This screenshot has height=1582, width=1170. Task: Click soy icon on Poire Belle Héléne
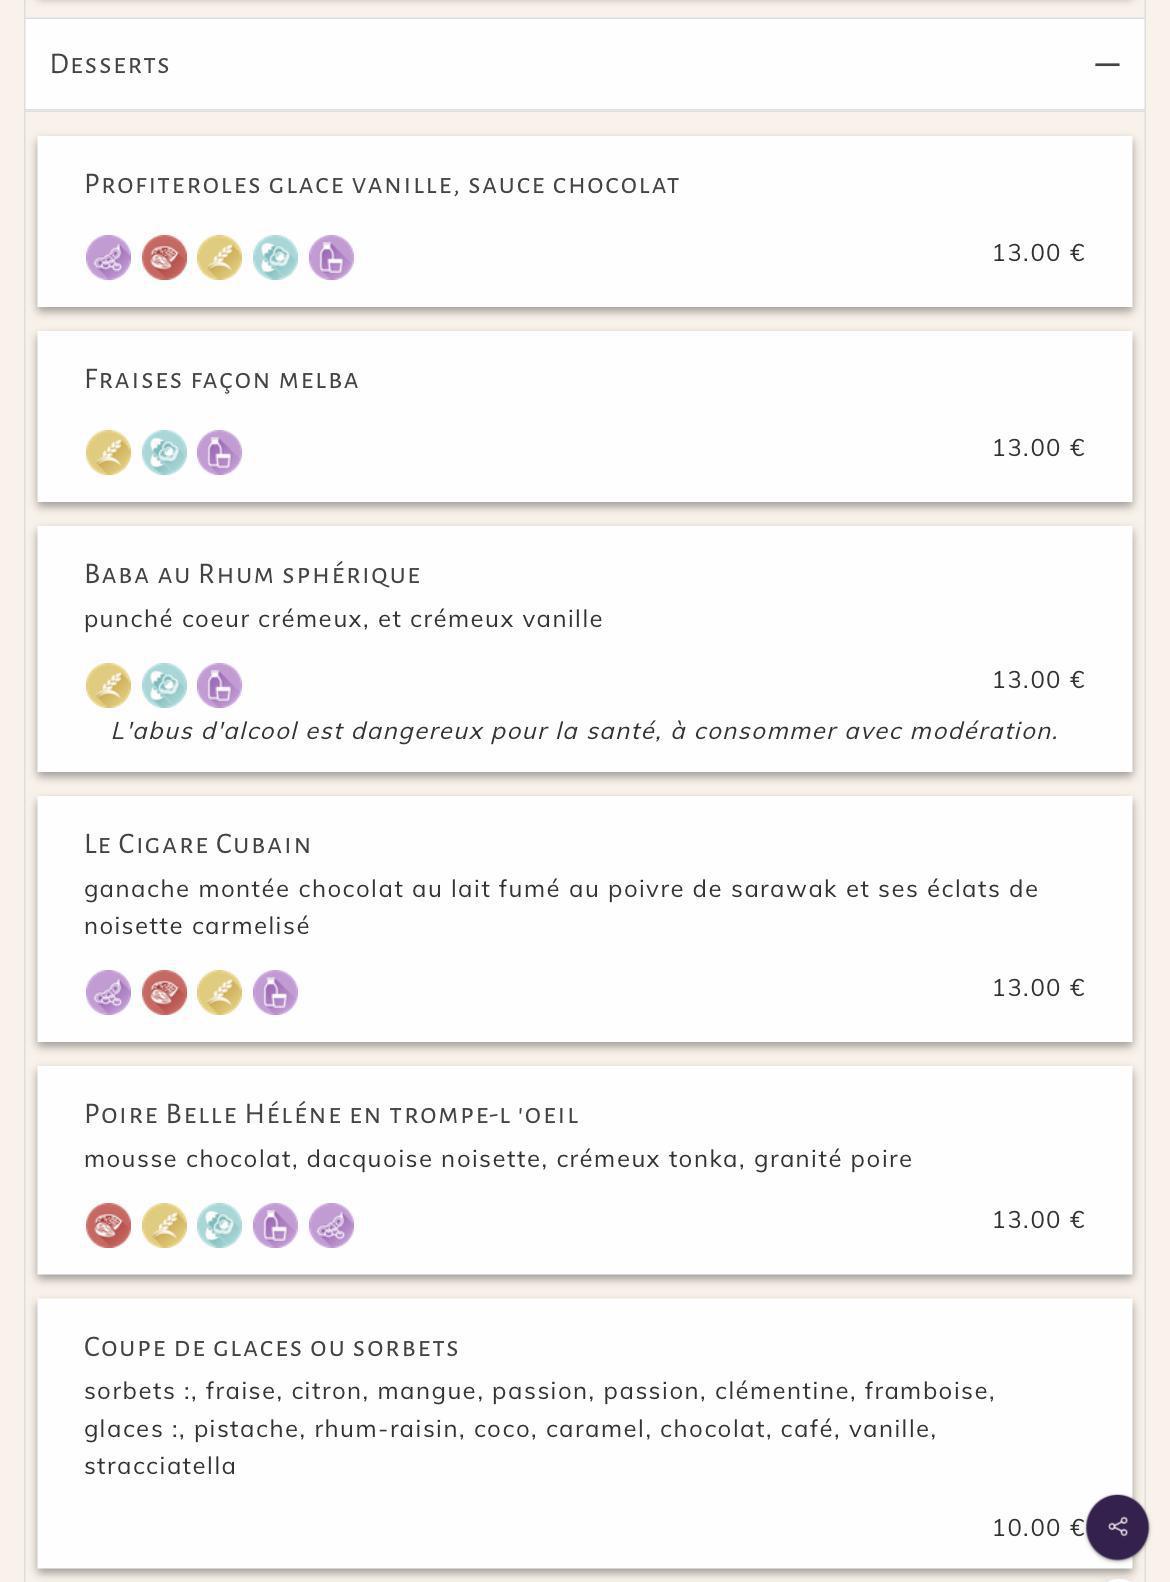tap(331, 1226)
